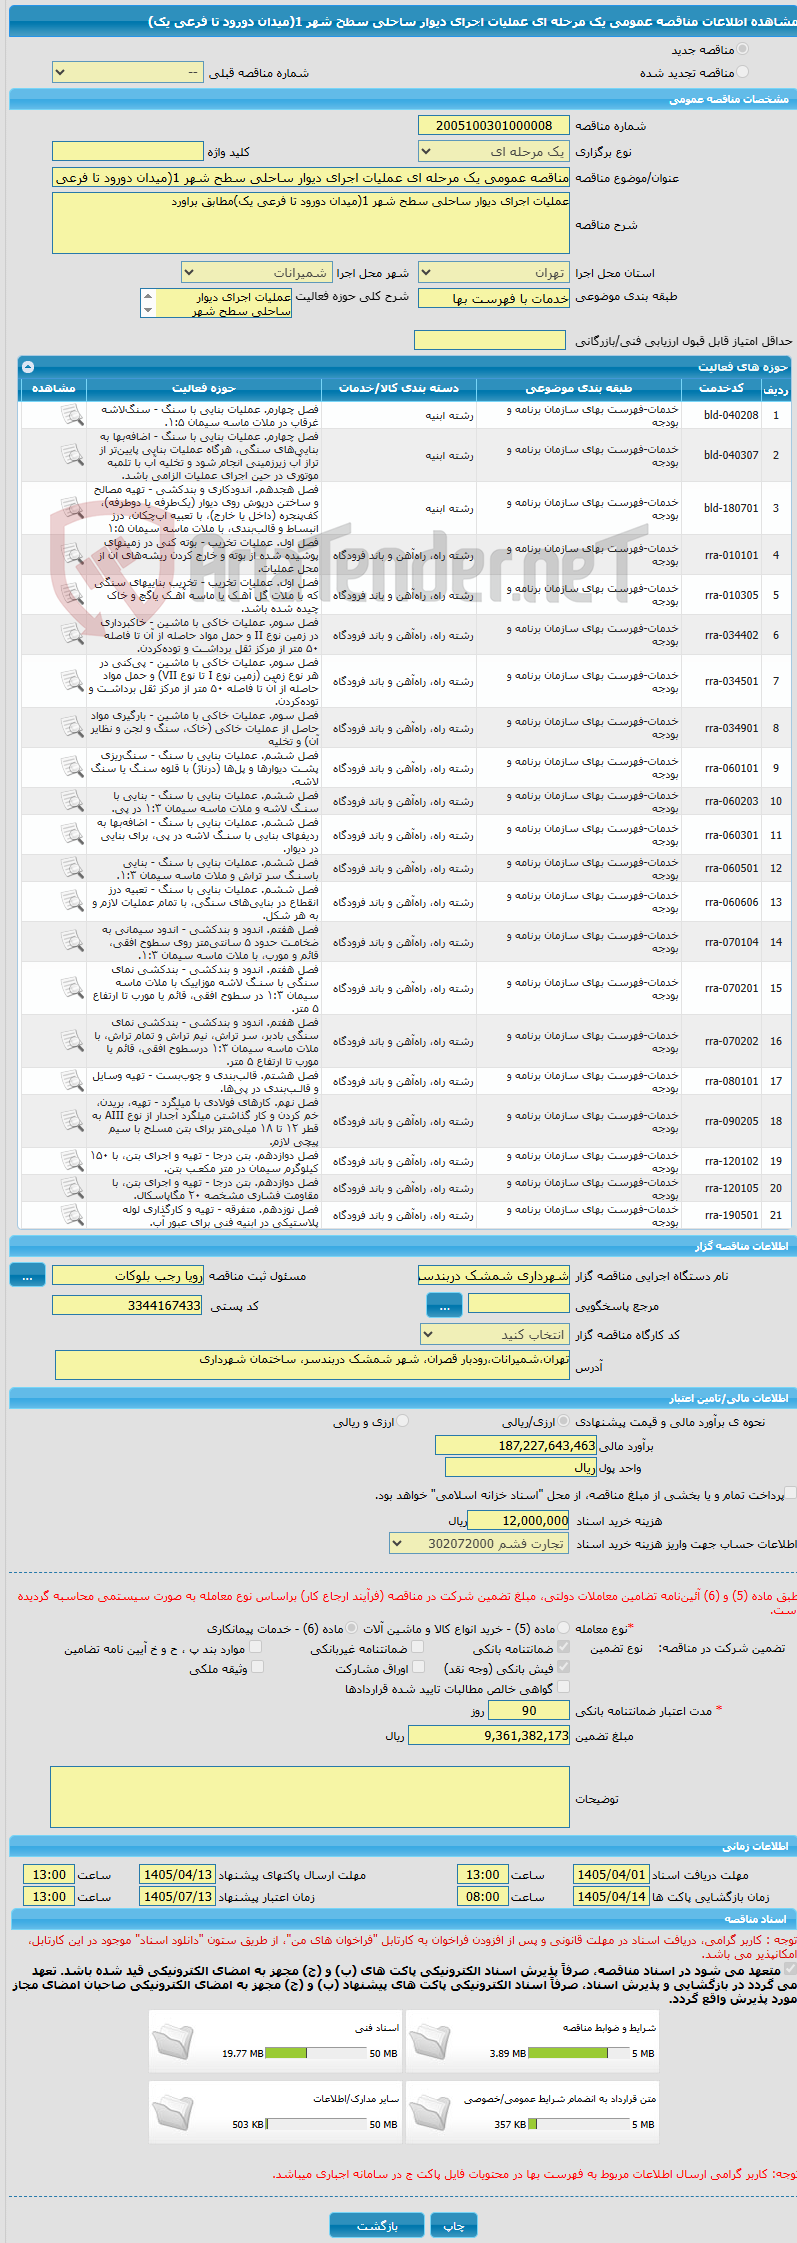Click the بازگشت back button
Image resolution: width=797 pixels, height=2243 pixels.
pyautogui.click(x=377, y=2225)
